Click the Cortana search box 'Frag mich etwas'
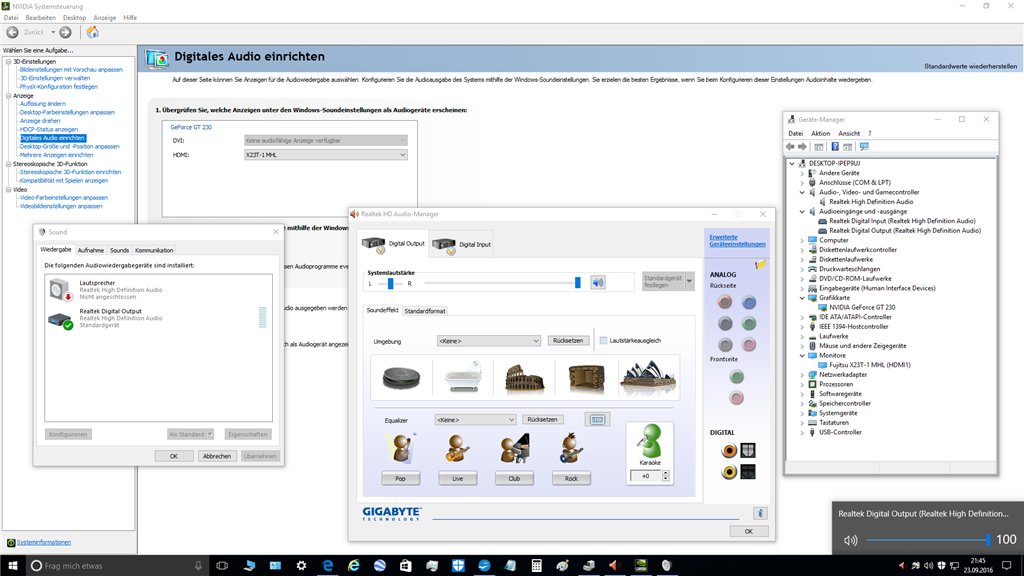 coord(118,566)
